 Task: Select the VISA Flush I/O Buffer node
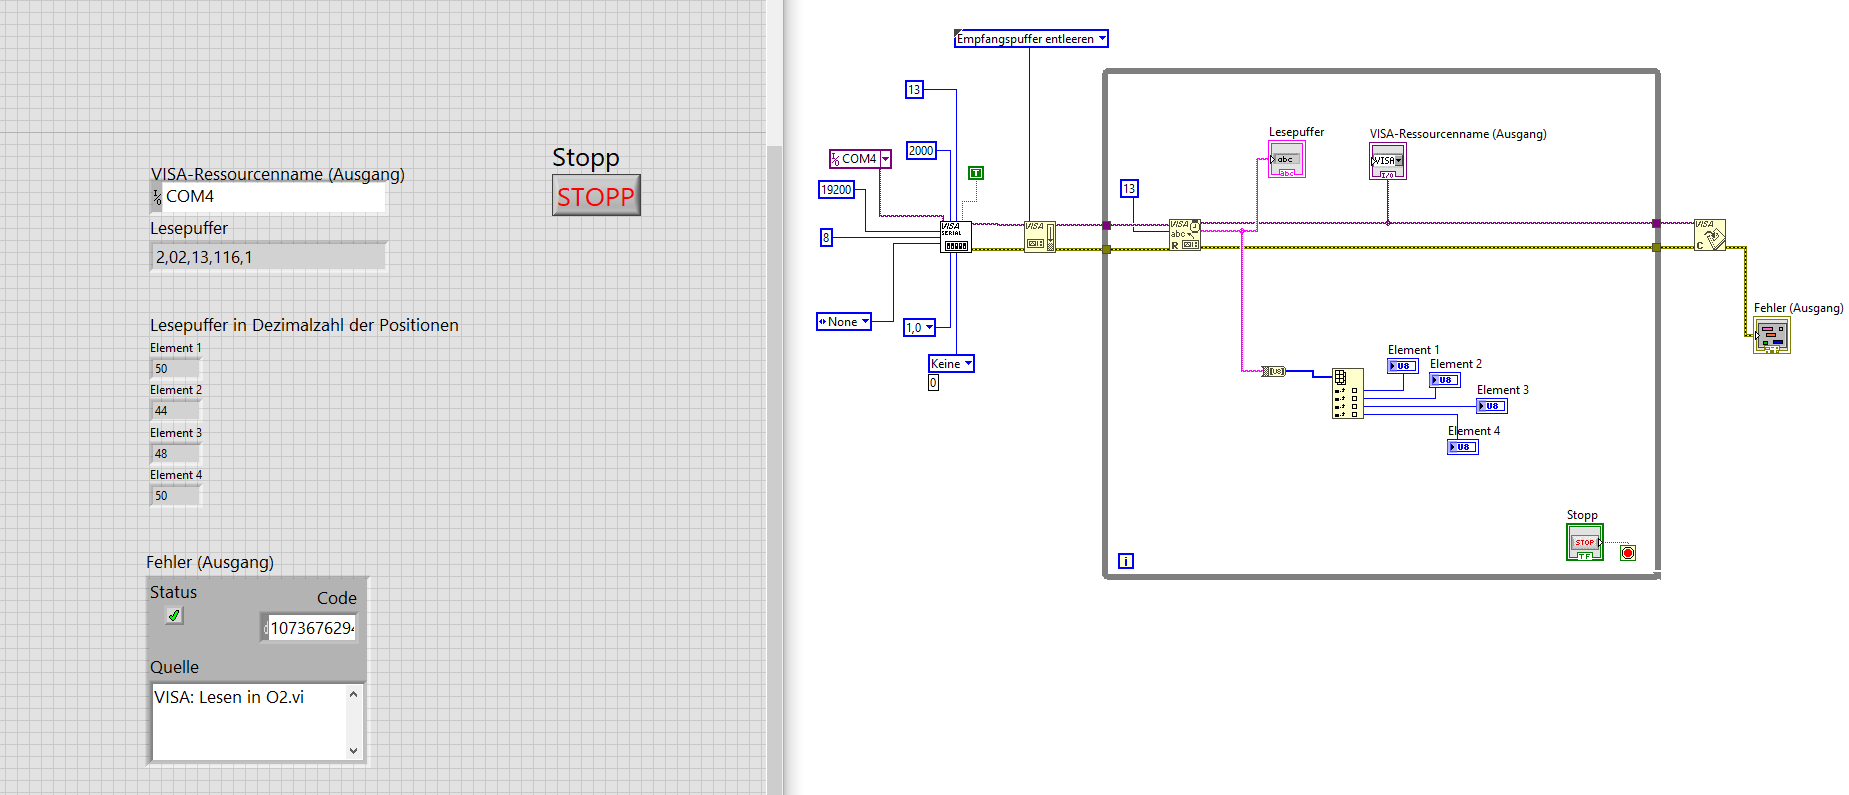tap(1040, 237)
